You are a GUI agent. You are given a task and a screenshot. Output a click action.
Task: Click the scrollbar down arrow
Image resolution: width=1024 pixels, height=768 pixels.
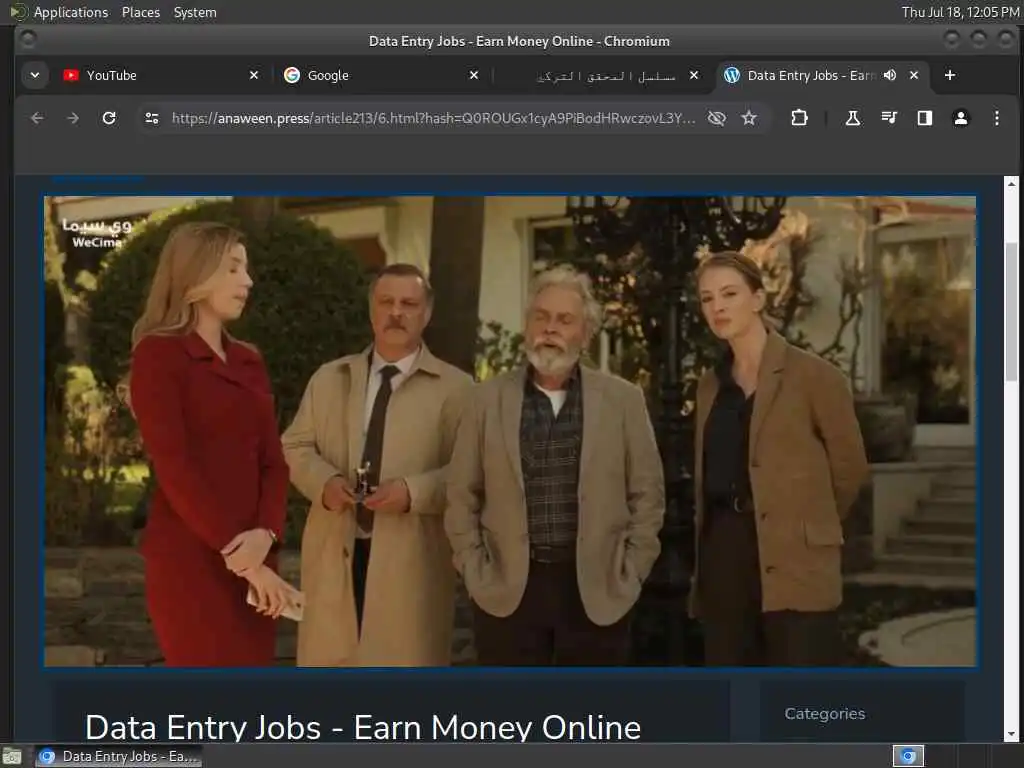(x=1012, y=735)
